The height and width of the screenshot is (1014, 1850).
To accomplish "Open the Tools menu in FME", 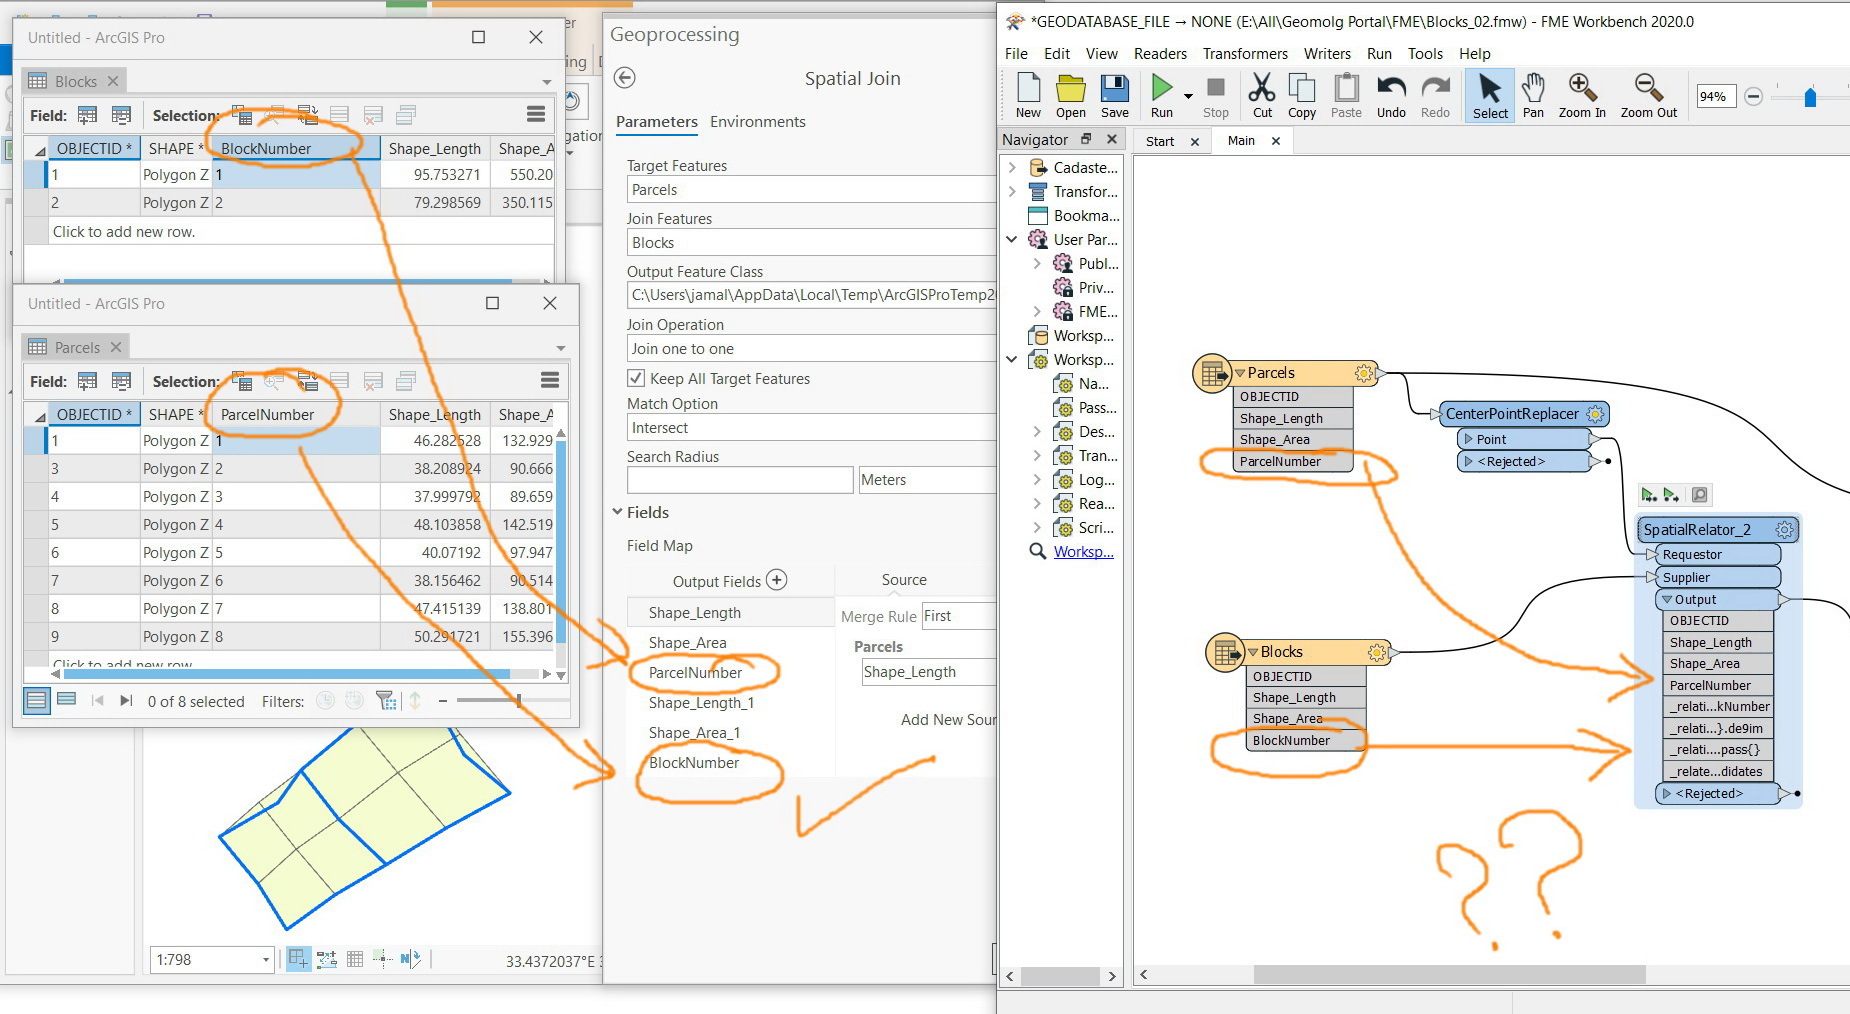I will coord(1425,54).
